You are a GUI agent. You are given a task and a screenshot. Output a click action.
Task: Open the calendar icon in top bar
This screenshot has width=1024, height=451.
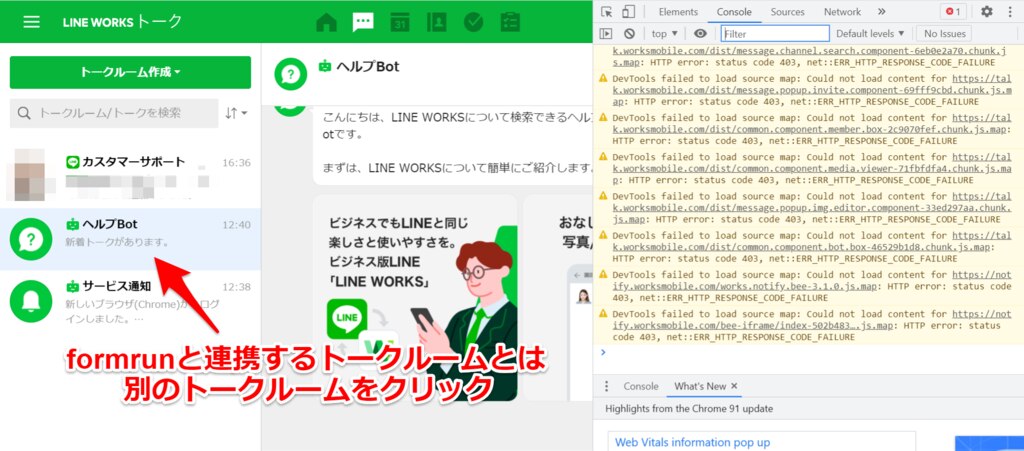pos(400,22)
